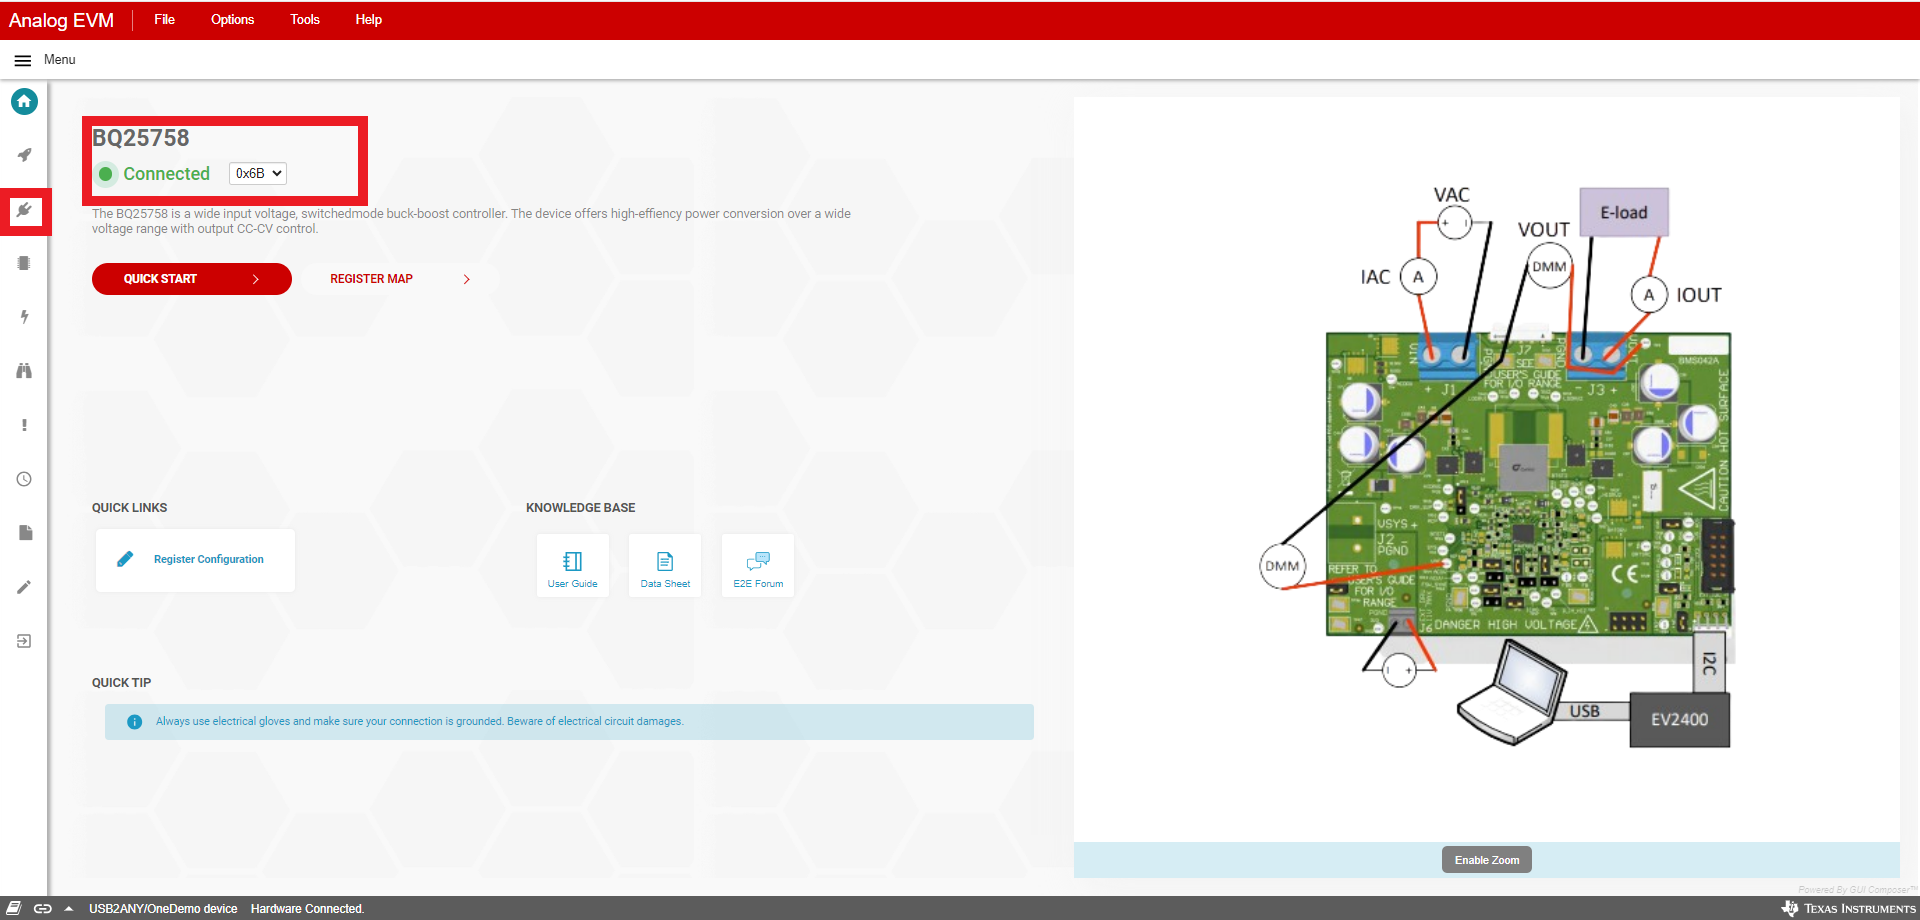Click the link icon in status bar
The image size is (1920, 920).
[x=42, y=908]
